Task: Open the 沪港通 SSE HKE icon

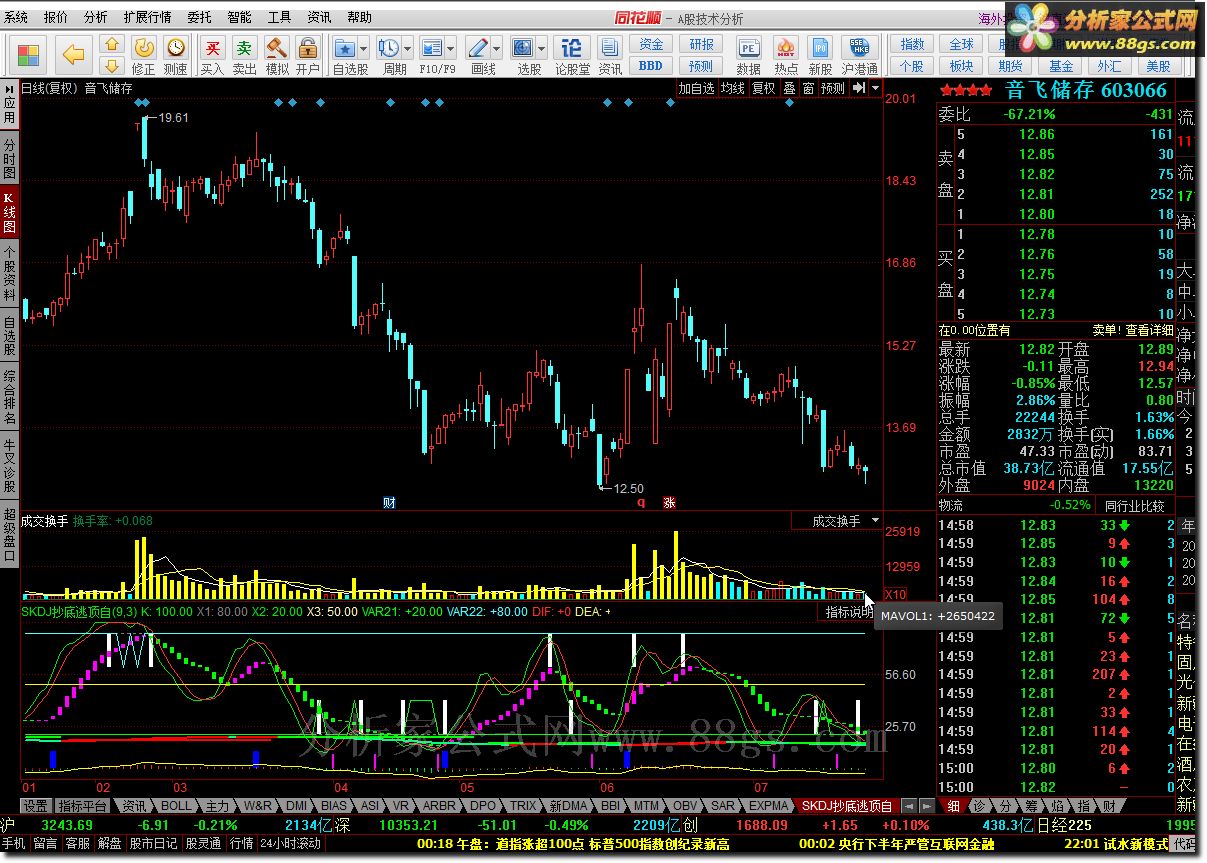Action: point(860,47)
